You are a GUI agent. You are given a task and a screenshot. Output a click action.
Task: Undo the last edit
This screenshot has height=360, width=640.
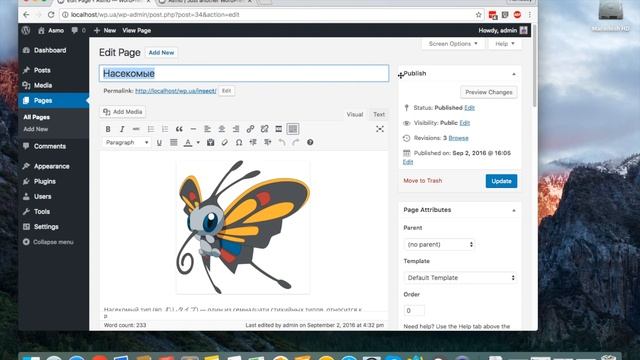click(282, 142)
